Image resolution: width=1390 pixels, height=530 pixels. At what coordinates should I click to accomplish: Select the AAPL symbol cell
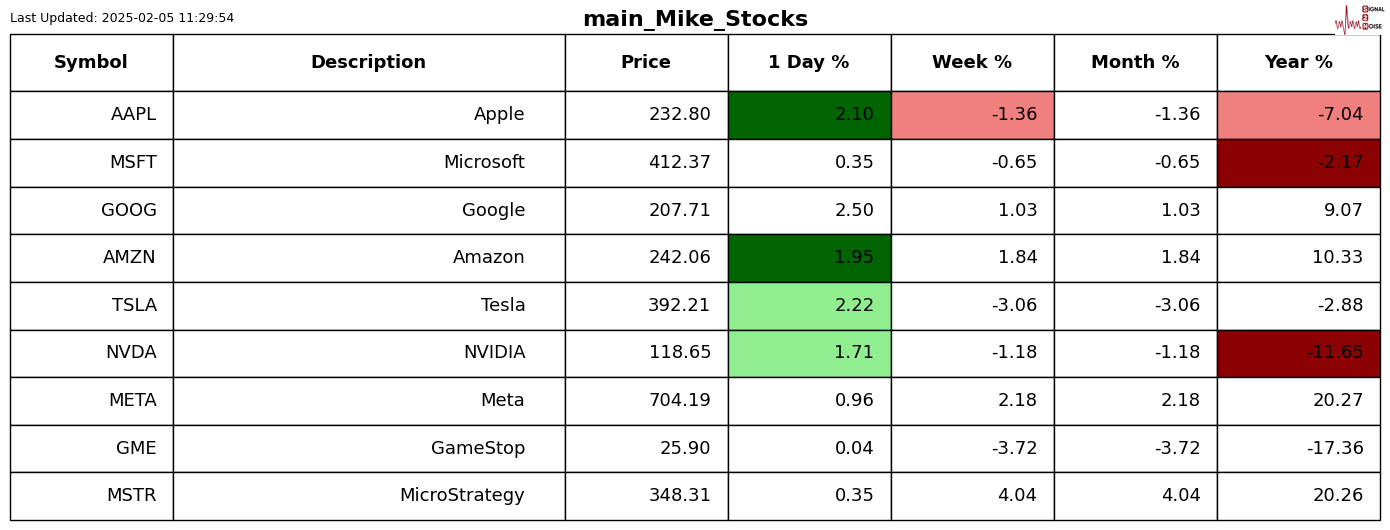tap(91, 115)
